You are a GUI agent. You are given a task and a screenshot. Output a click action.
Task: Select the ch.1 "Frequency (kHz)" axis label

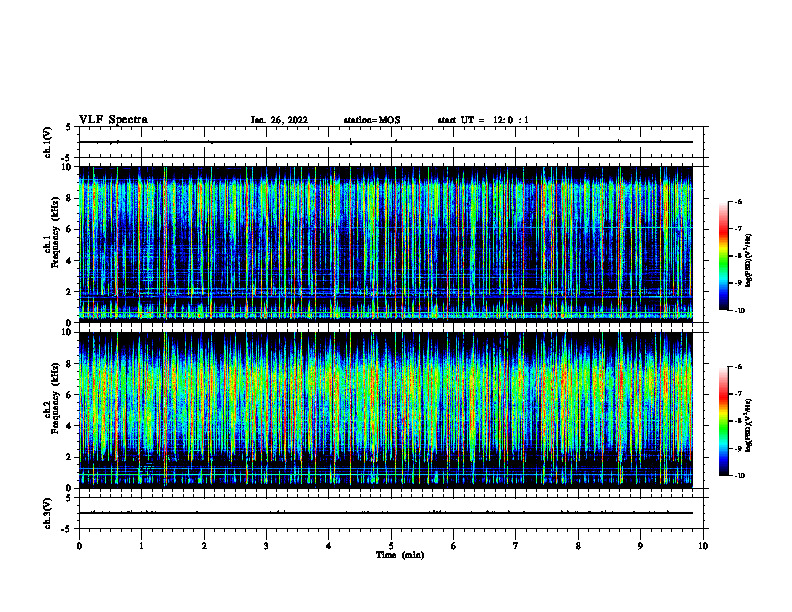click(56, 232)
